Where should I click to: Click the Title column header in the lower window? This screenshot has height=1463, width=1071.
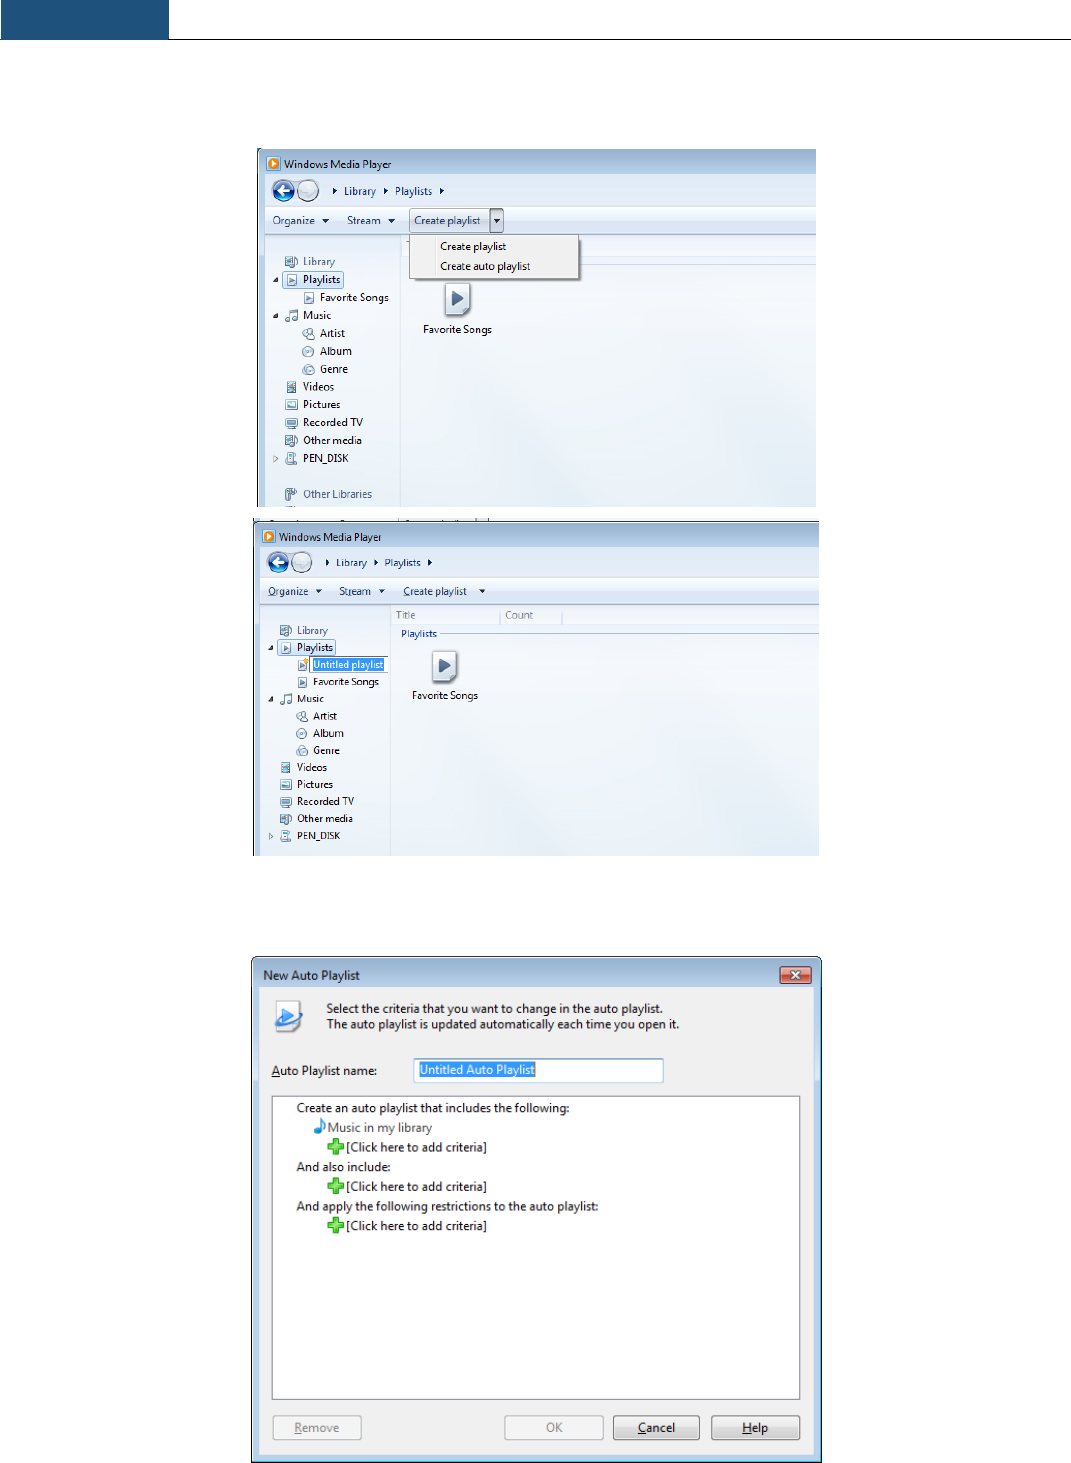click(445, 616)
